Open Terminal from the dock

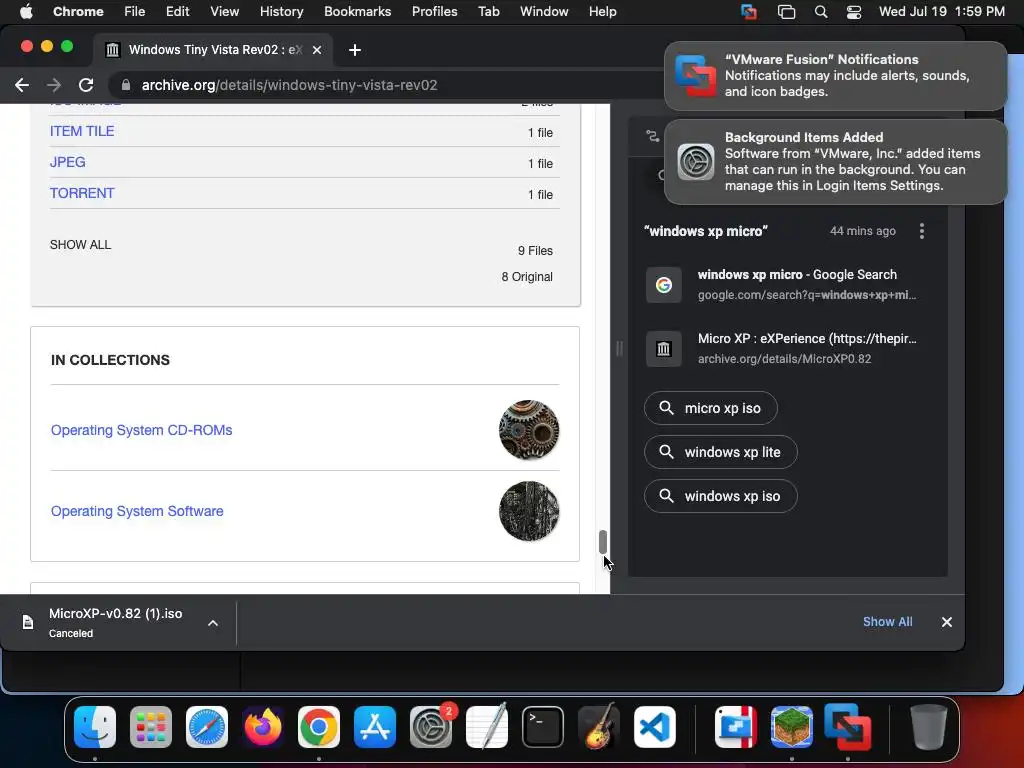(543, 727)
